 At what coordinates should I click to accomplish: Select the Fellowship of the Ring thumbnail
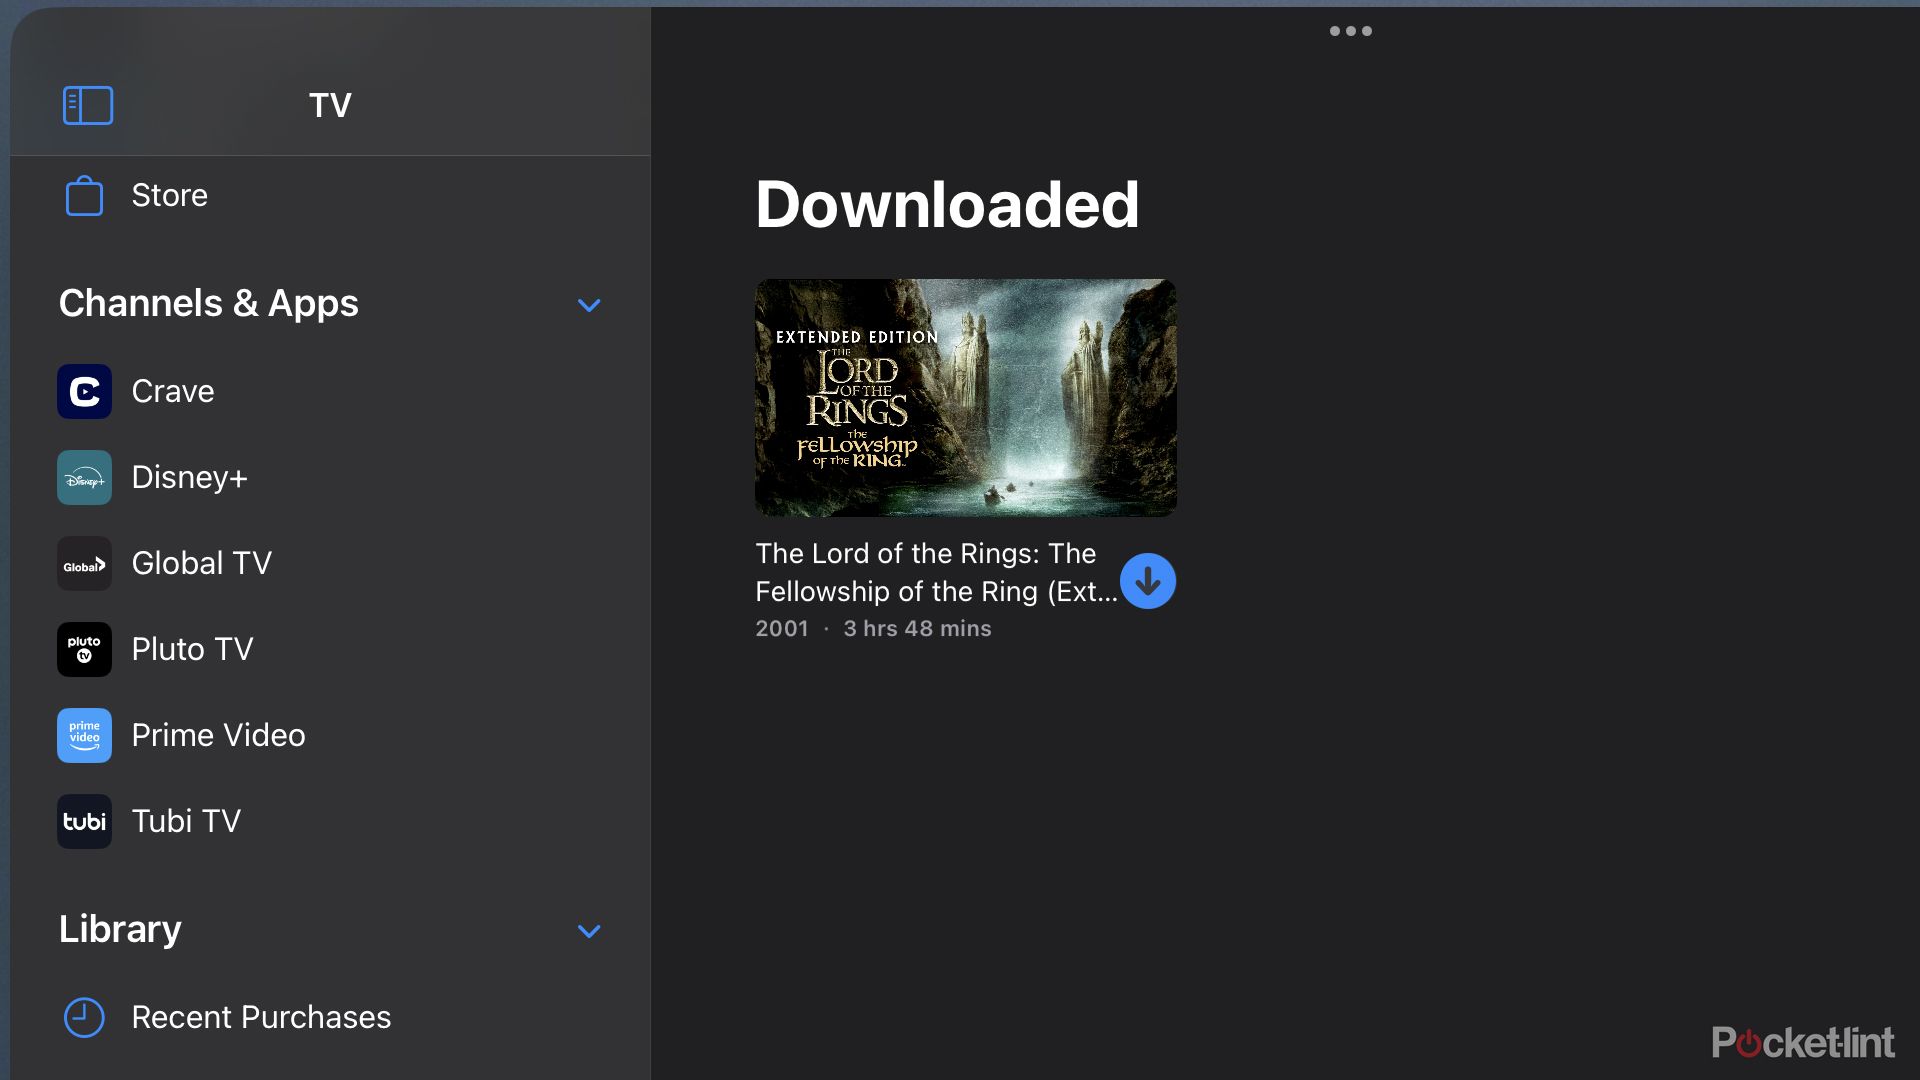point(965,397)
